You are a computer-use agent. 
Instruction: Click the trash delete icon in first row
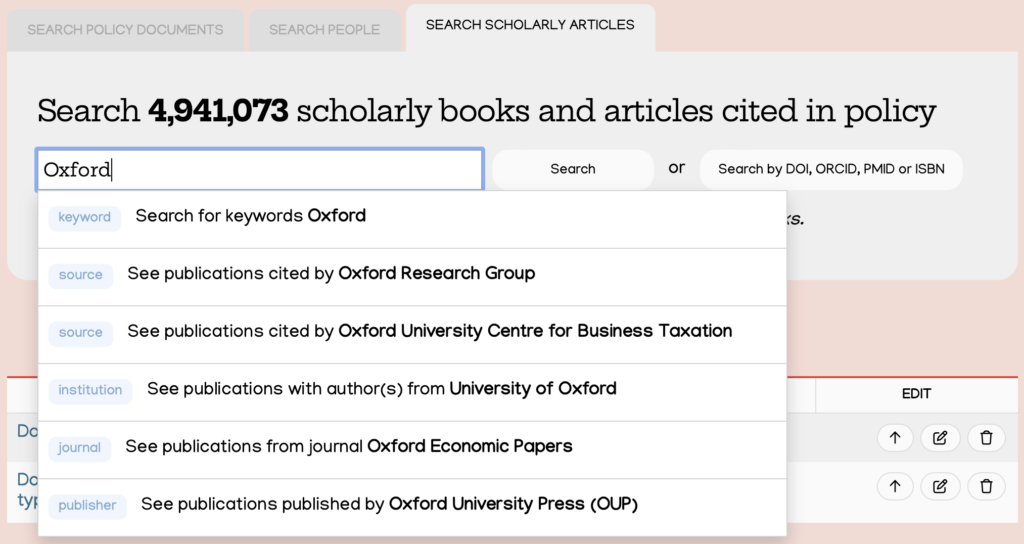point(986,438)
